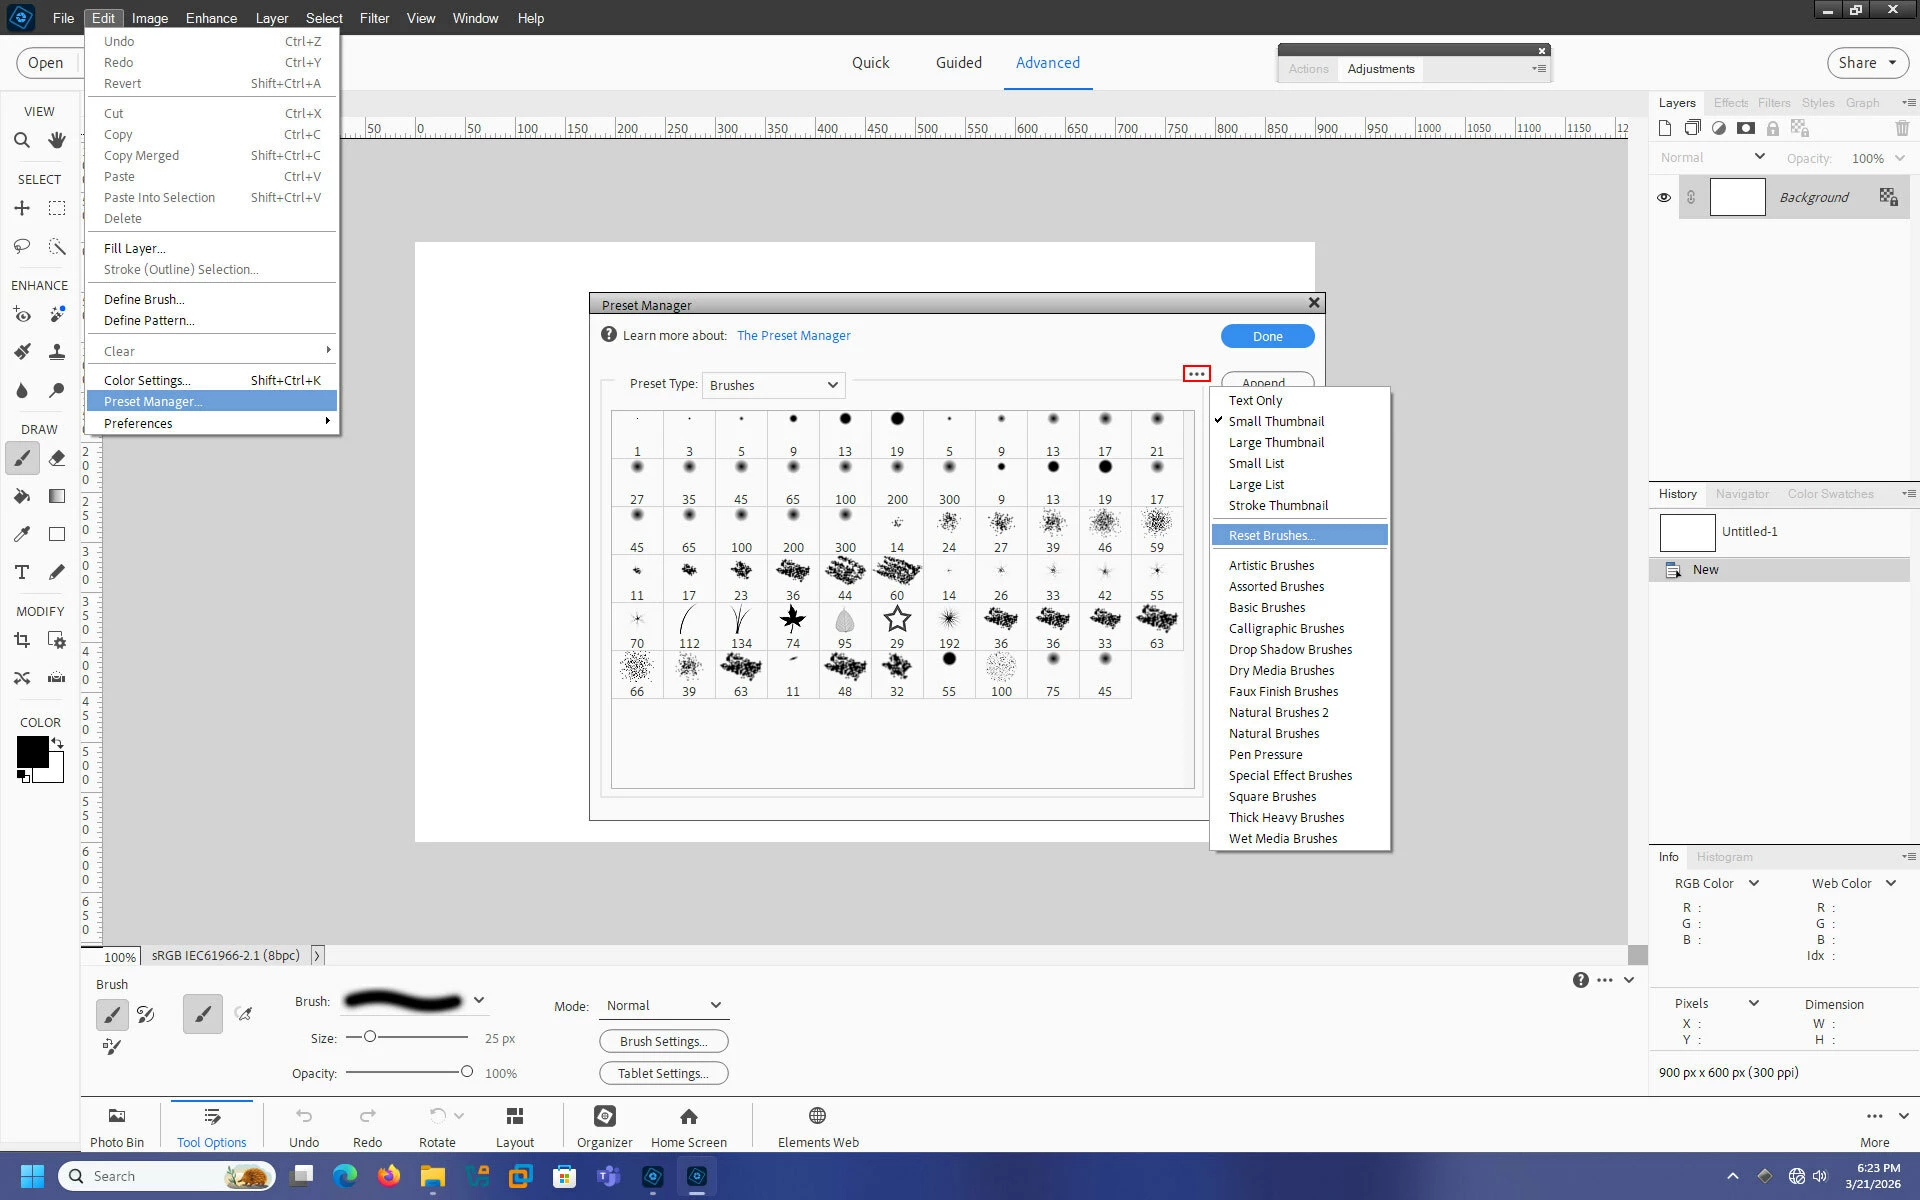This screenshot has width=1920, height=1200.
Task: Expand the Share dropdown button
Action: tap(1866, 62)
